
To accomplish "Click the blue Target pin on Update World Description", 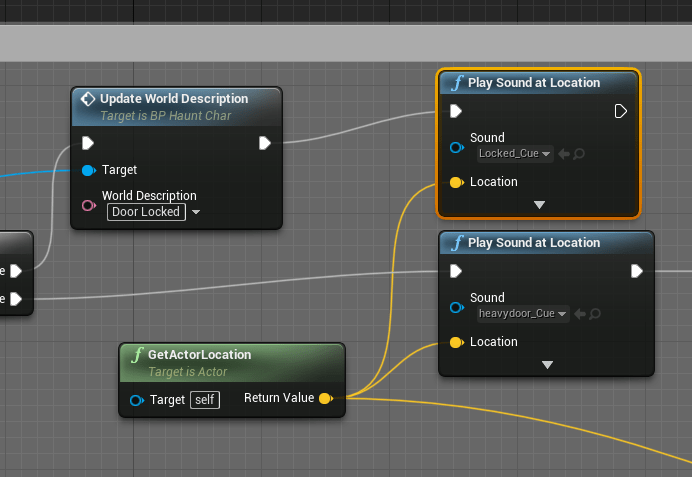I will (89, 170).
